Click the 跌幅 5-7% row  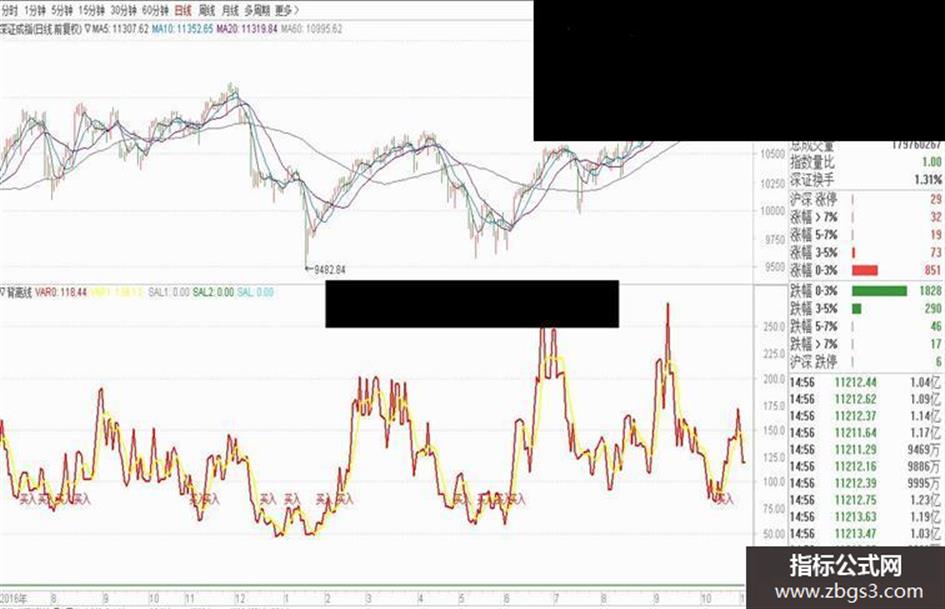[865, 326]
